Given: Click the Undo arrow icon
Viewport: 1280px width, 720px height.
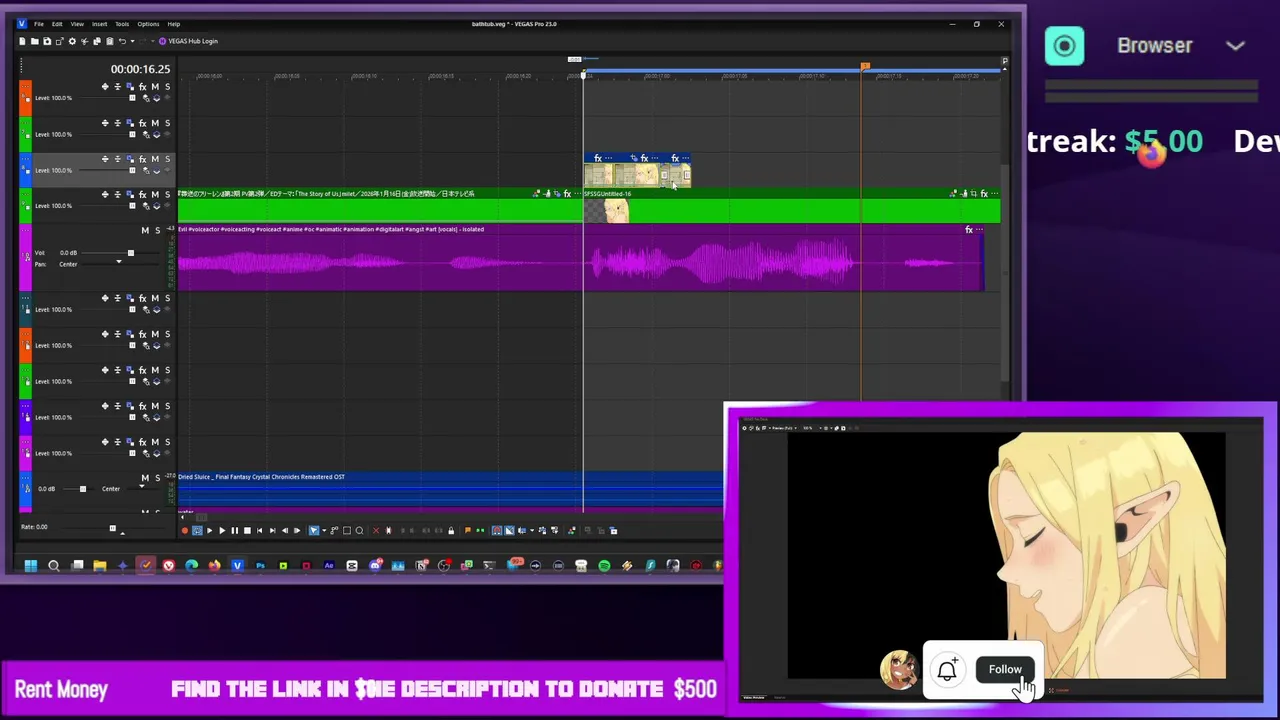Looking at the screenshot, I should tap(122, 41).
